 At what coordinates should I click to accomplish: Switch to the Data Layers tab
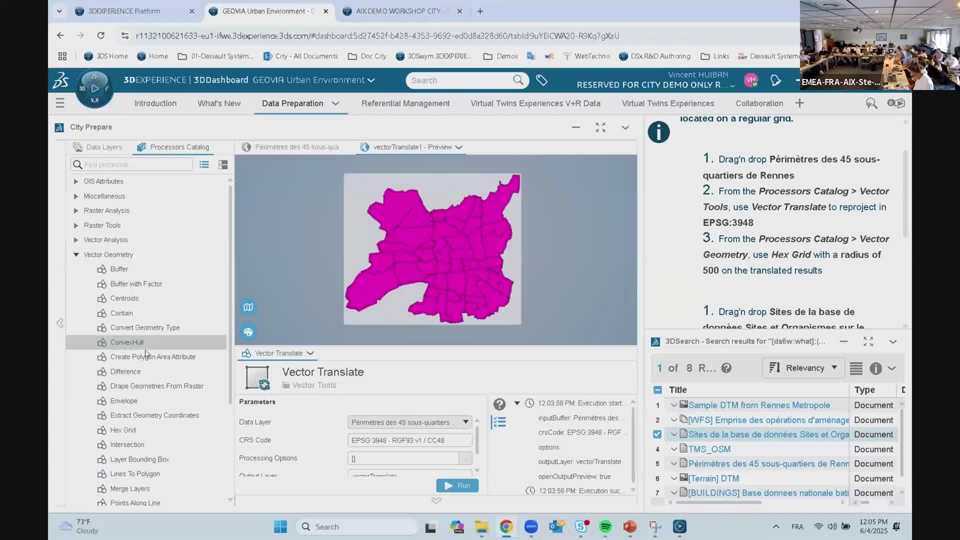point(98,148)
